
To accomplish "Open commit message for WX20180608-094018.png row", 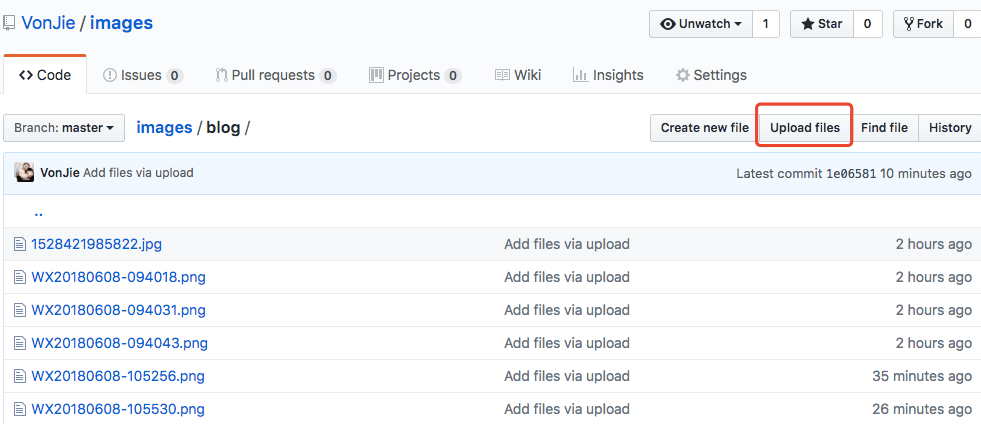I will [567, 277].
